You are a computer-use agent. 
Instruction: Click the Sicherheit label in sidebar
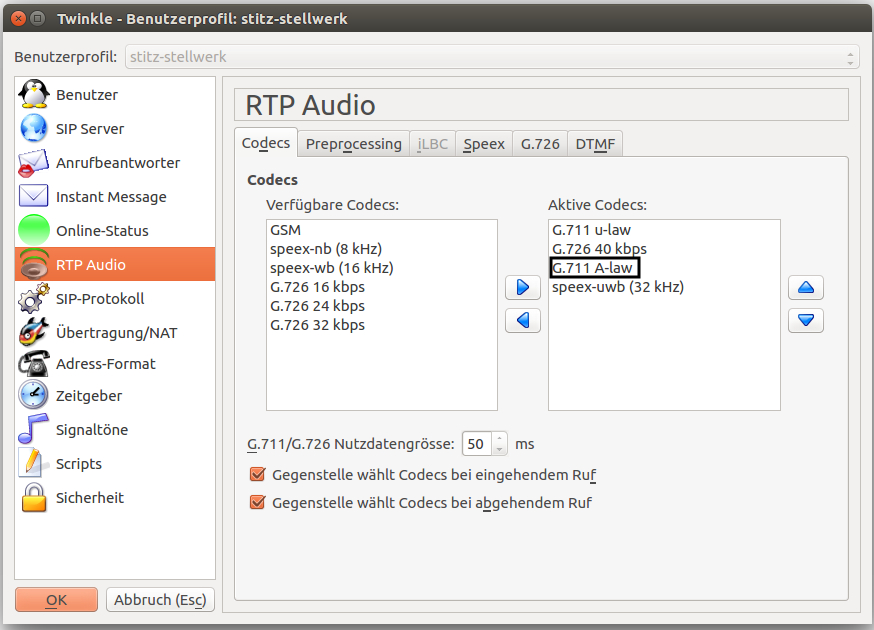[90, 497]
